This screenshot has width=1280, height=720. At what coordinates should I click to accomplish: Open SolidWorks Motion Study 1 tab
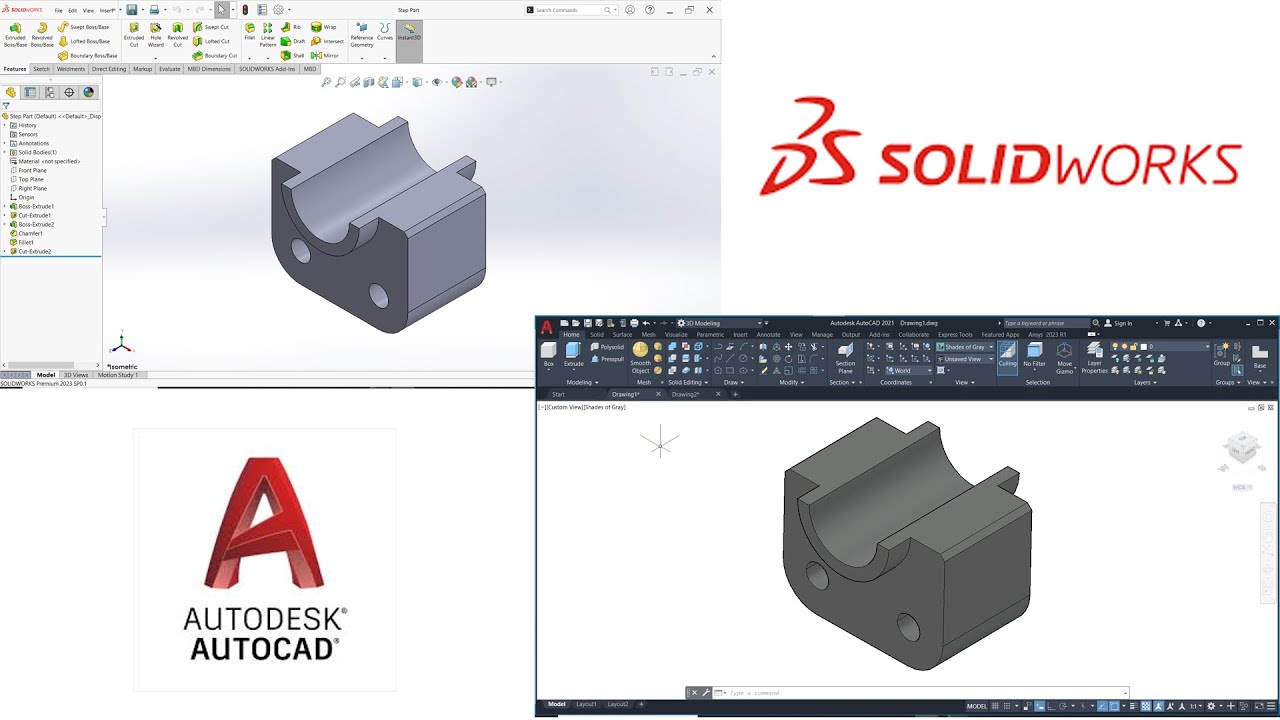coord(118,375)
